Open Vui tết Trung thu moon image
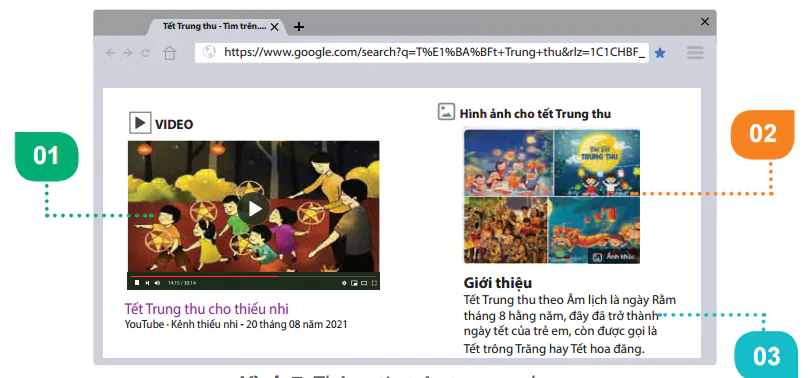This screenshot has height=378, width=811. [x=597, y=162]
